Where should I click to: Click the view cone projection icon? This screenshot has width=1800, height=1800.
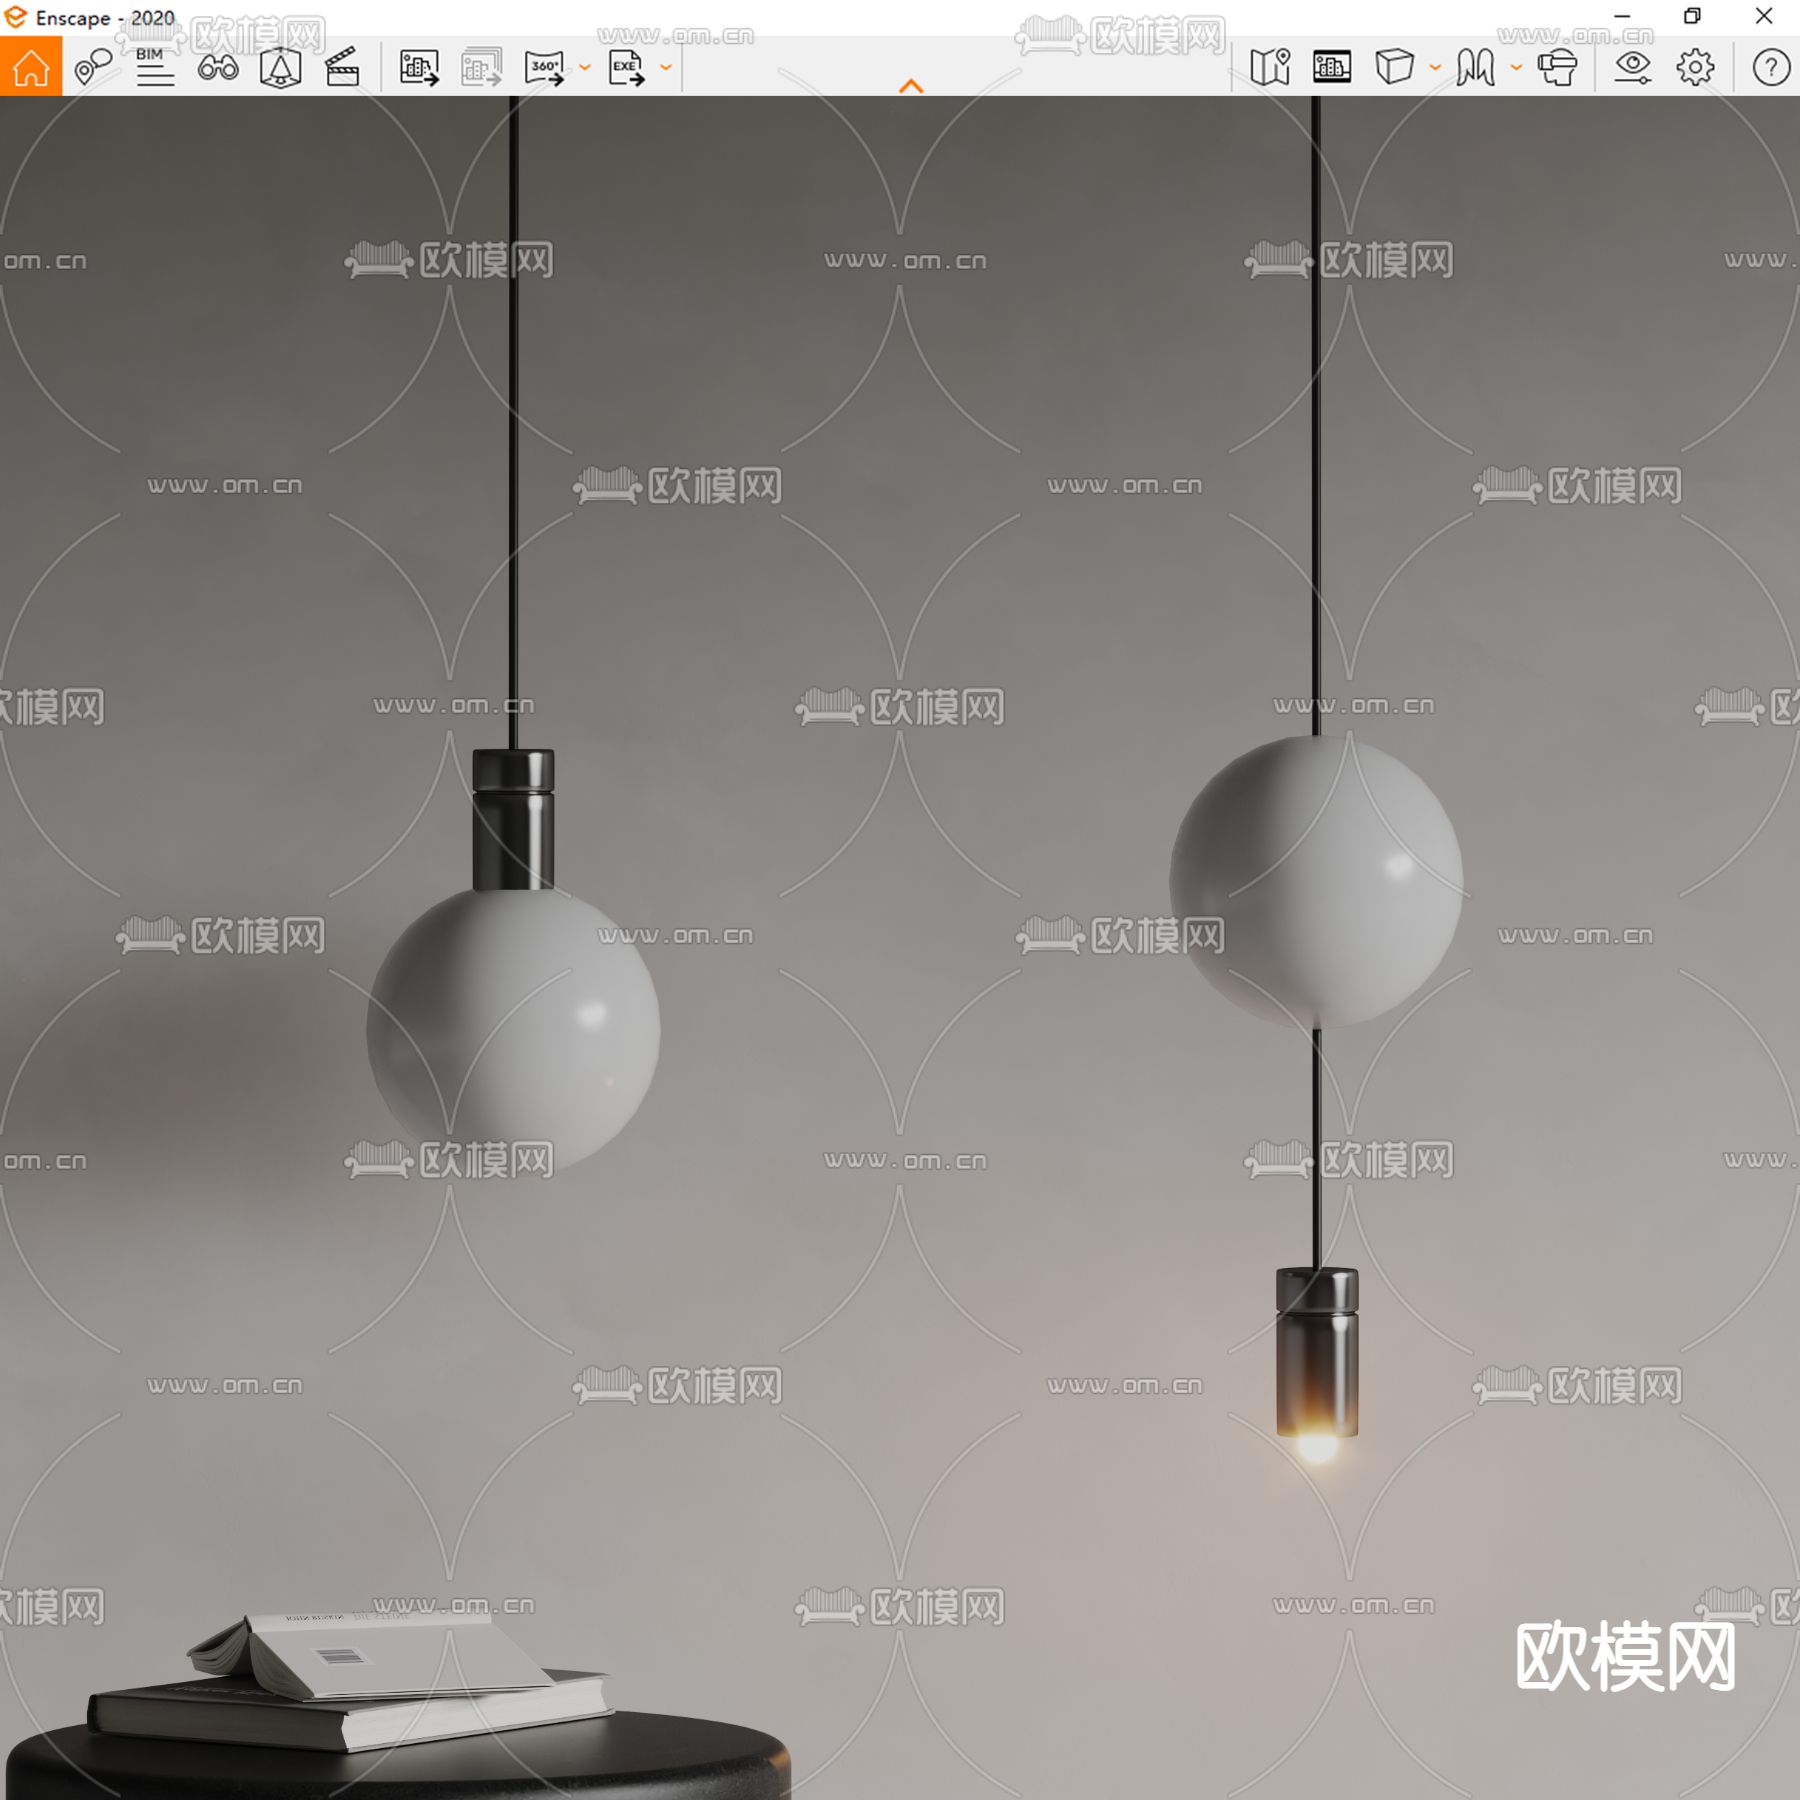click(x=281, y=68)
